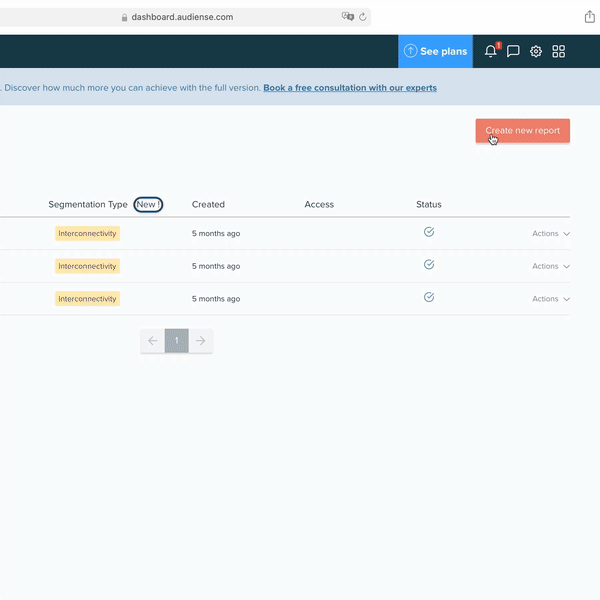The width and height of the screenshot is (600, 600).
Task: Click third row '5 months ago' text
Action: pos(216,299)
